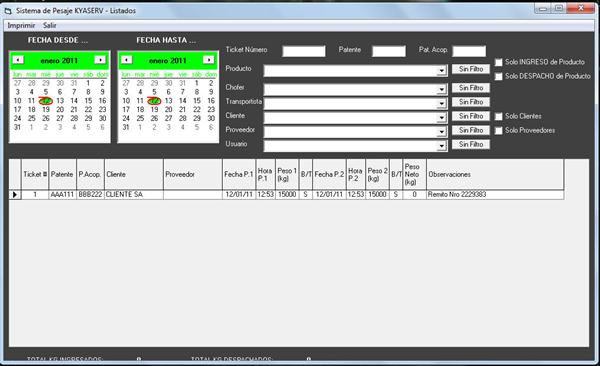Screen dimensions: 600x366
Task: Select the AAA111 patente cell
Action: [62, 194]
